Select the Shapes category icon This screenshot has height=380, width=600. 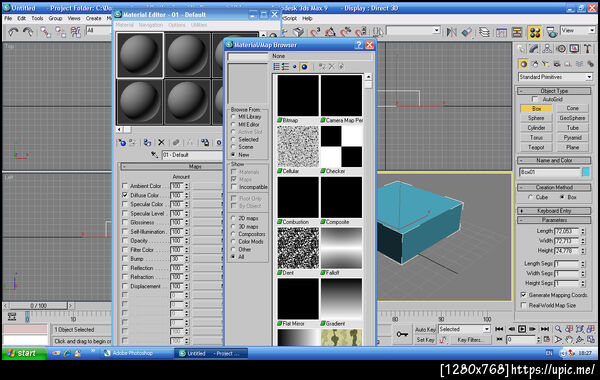click(535, 64)
